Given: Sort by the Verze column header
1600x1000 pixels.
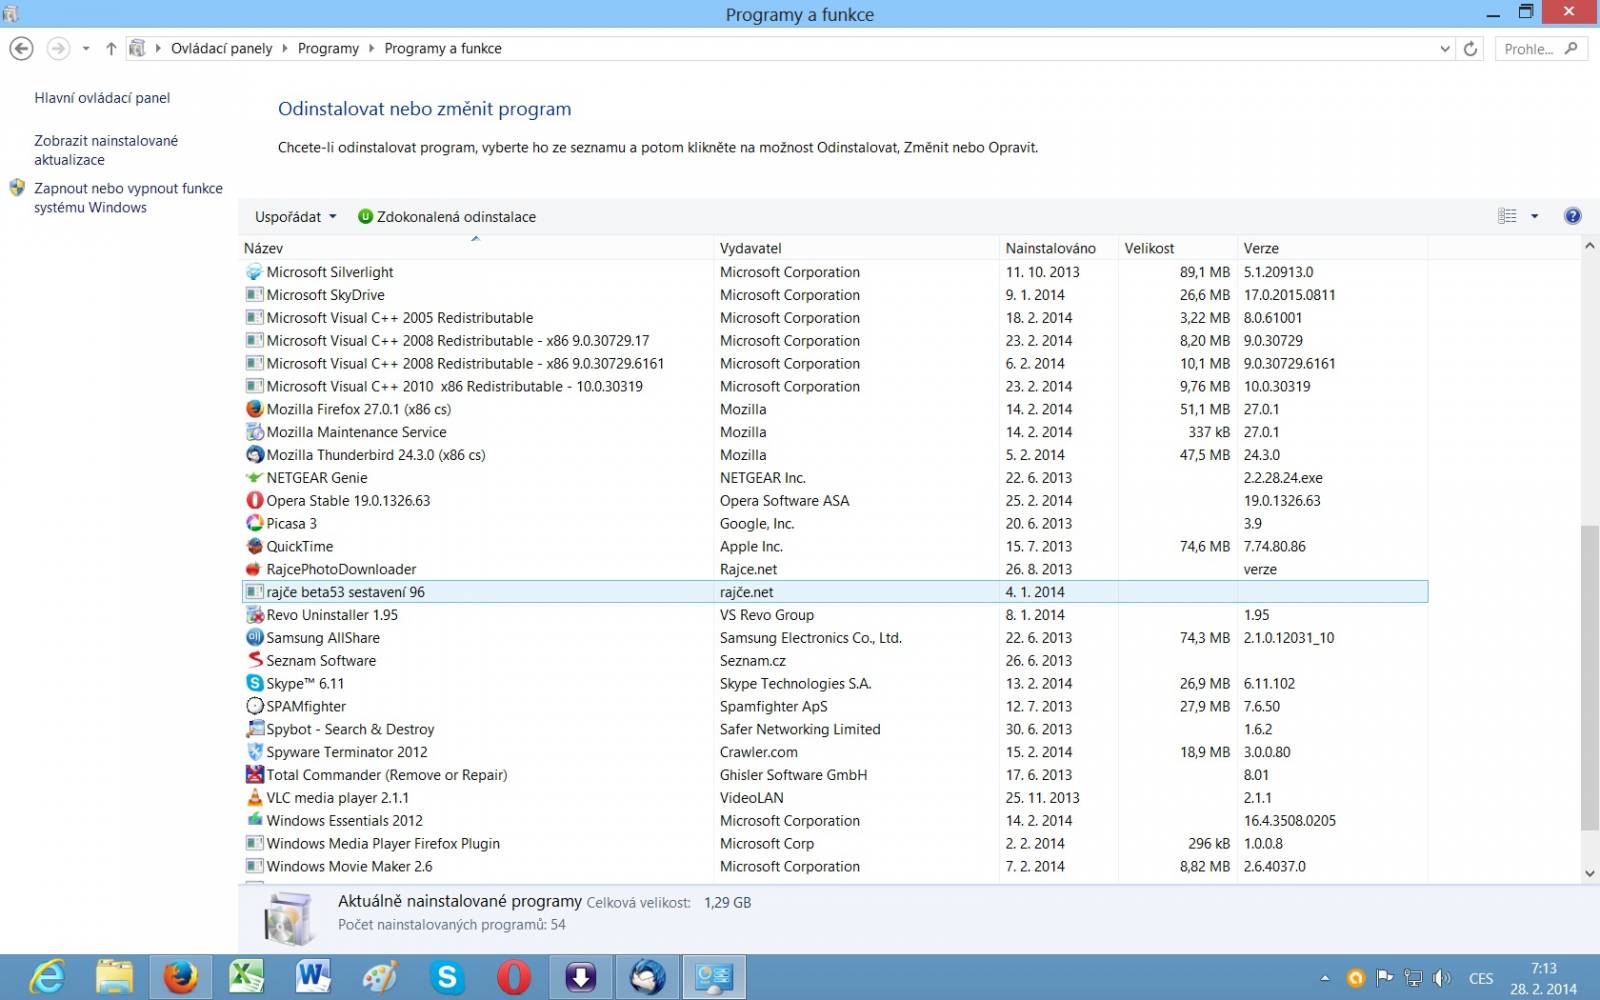Looking at the screenshot, I should click(x=1333, y=248).
